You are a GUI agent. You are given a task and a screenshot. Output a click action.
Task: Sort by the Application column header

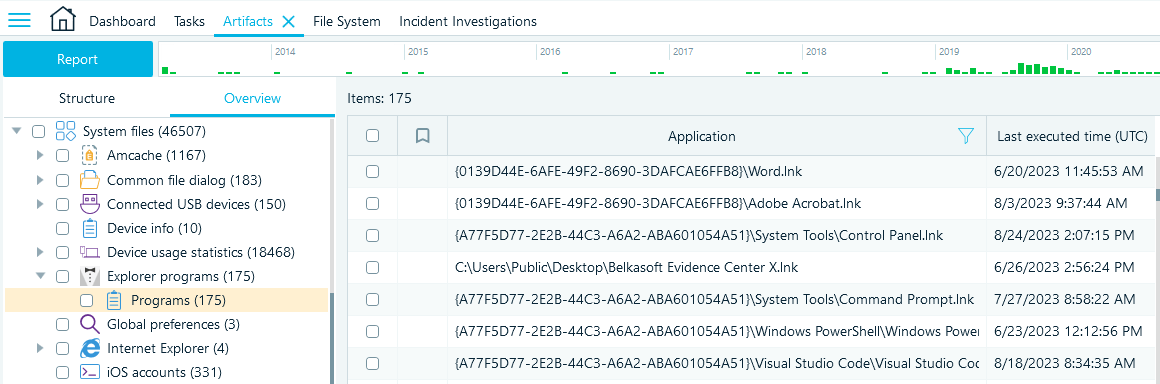(701, 136)
